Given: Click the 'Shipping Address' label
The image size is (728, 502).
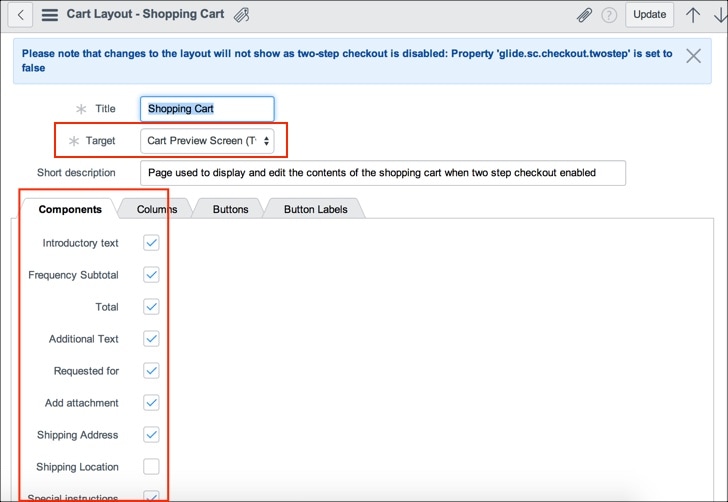Looking at the screenshot, I should pos(78,435).
